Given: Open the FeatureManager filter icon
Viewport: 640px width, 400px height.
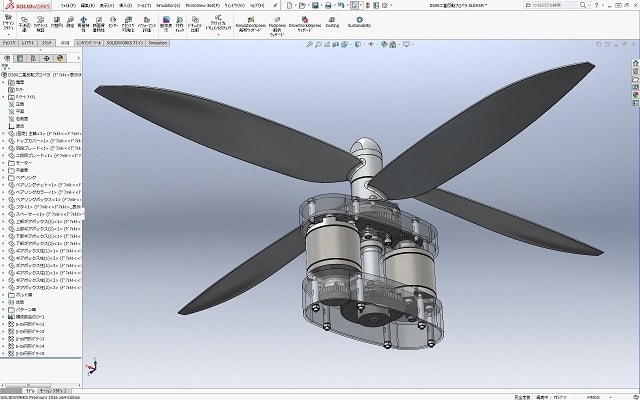Looking at the screenshot, I should (x=6, y=67).
